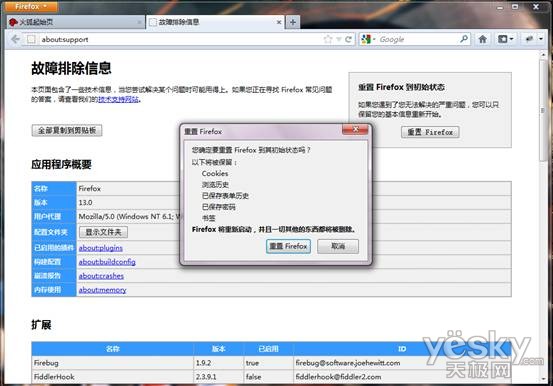Switch to the 火狐起始页 tab

click(75, 22)
